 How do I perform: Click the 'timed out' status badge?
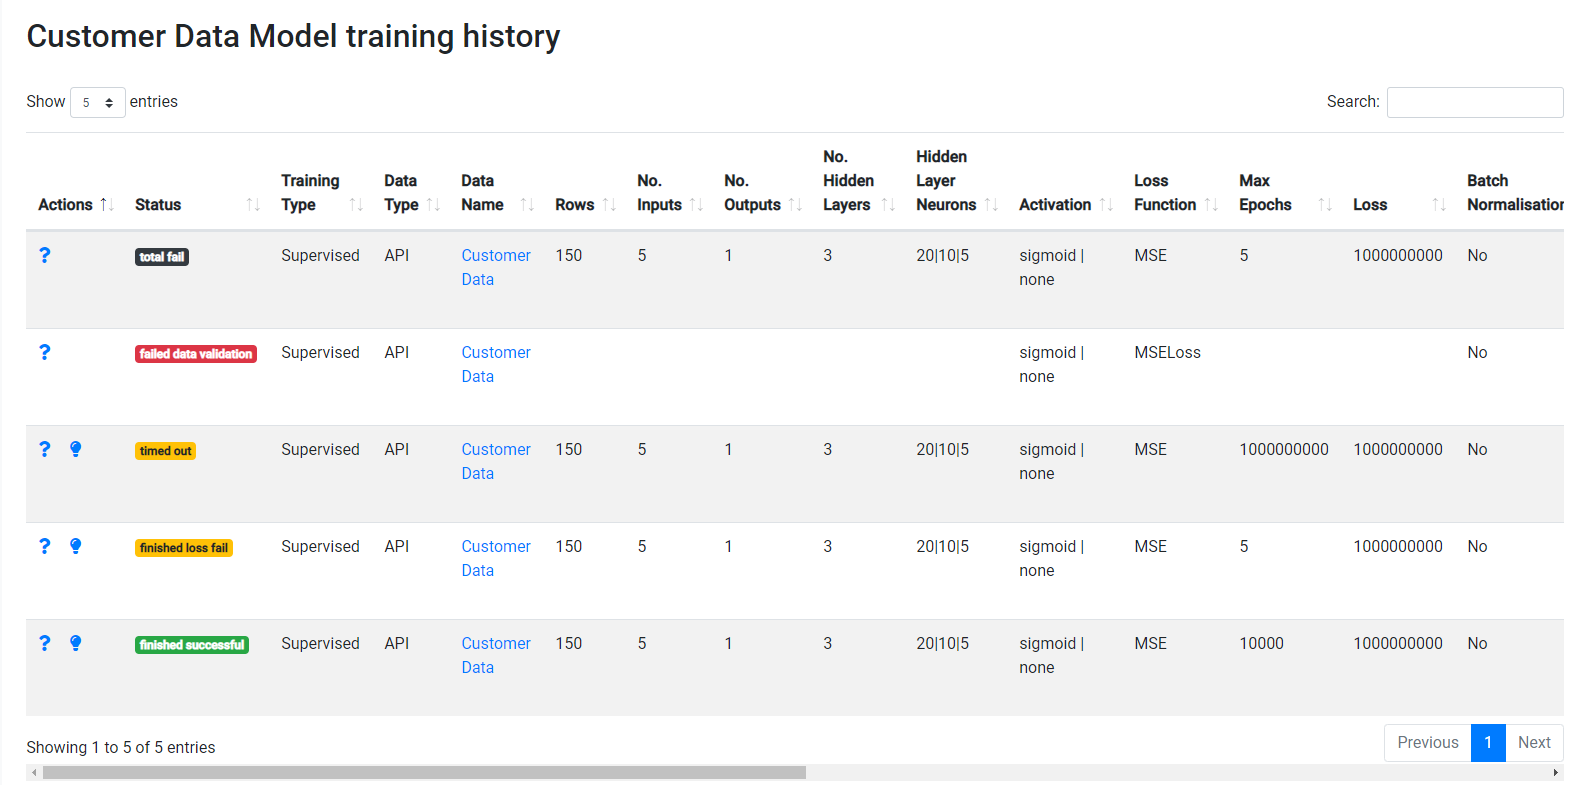tap(165, 451)
